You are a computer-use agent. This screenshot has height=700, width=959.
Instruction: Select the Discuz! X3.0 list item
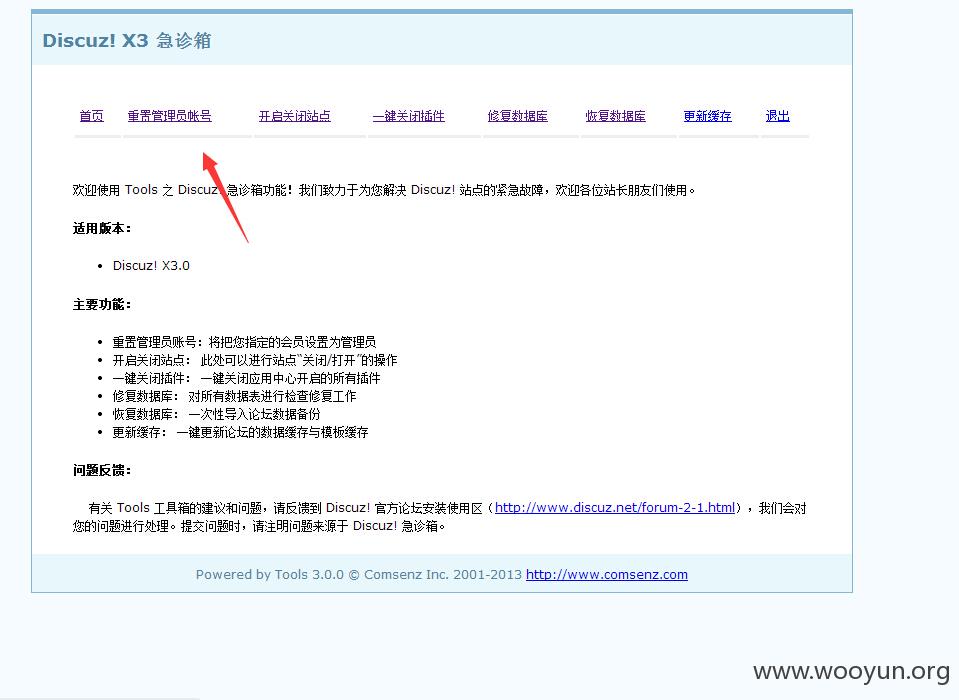(151, 266)
